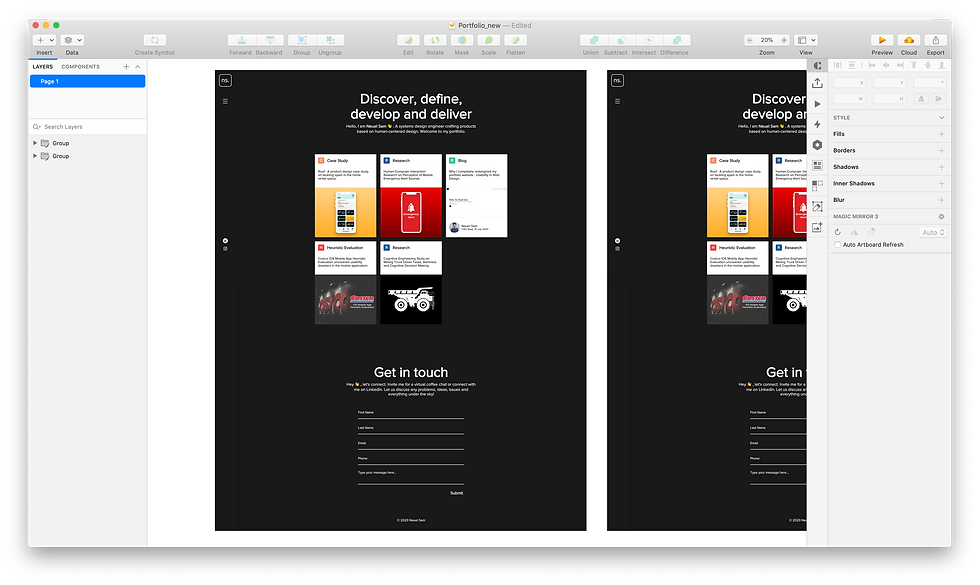Screen dimensions: 980x585
Task: Click Magic Mirror refresh arrow icon
Action: (x=838, y=232)
